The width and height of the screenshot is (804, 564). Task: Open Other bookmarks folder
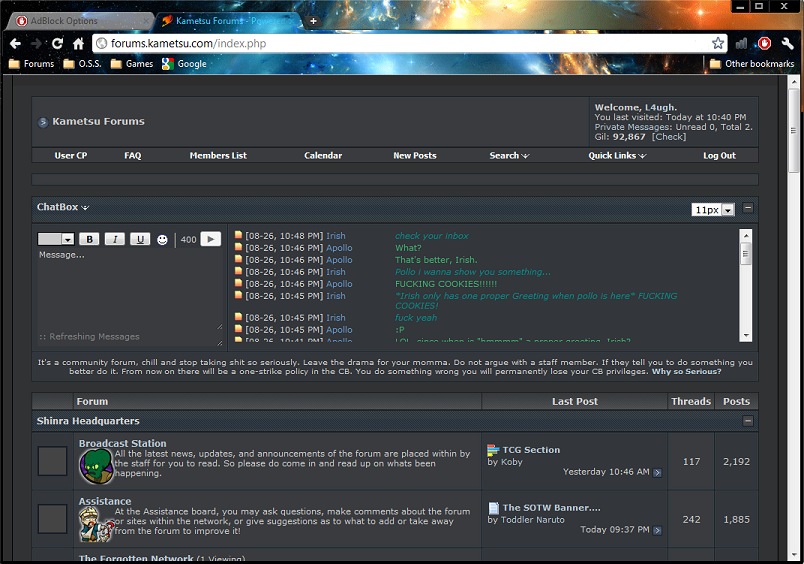pyautogui.click(x=752, y=64)
